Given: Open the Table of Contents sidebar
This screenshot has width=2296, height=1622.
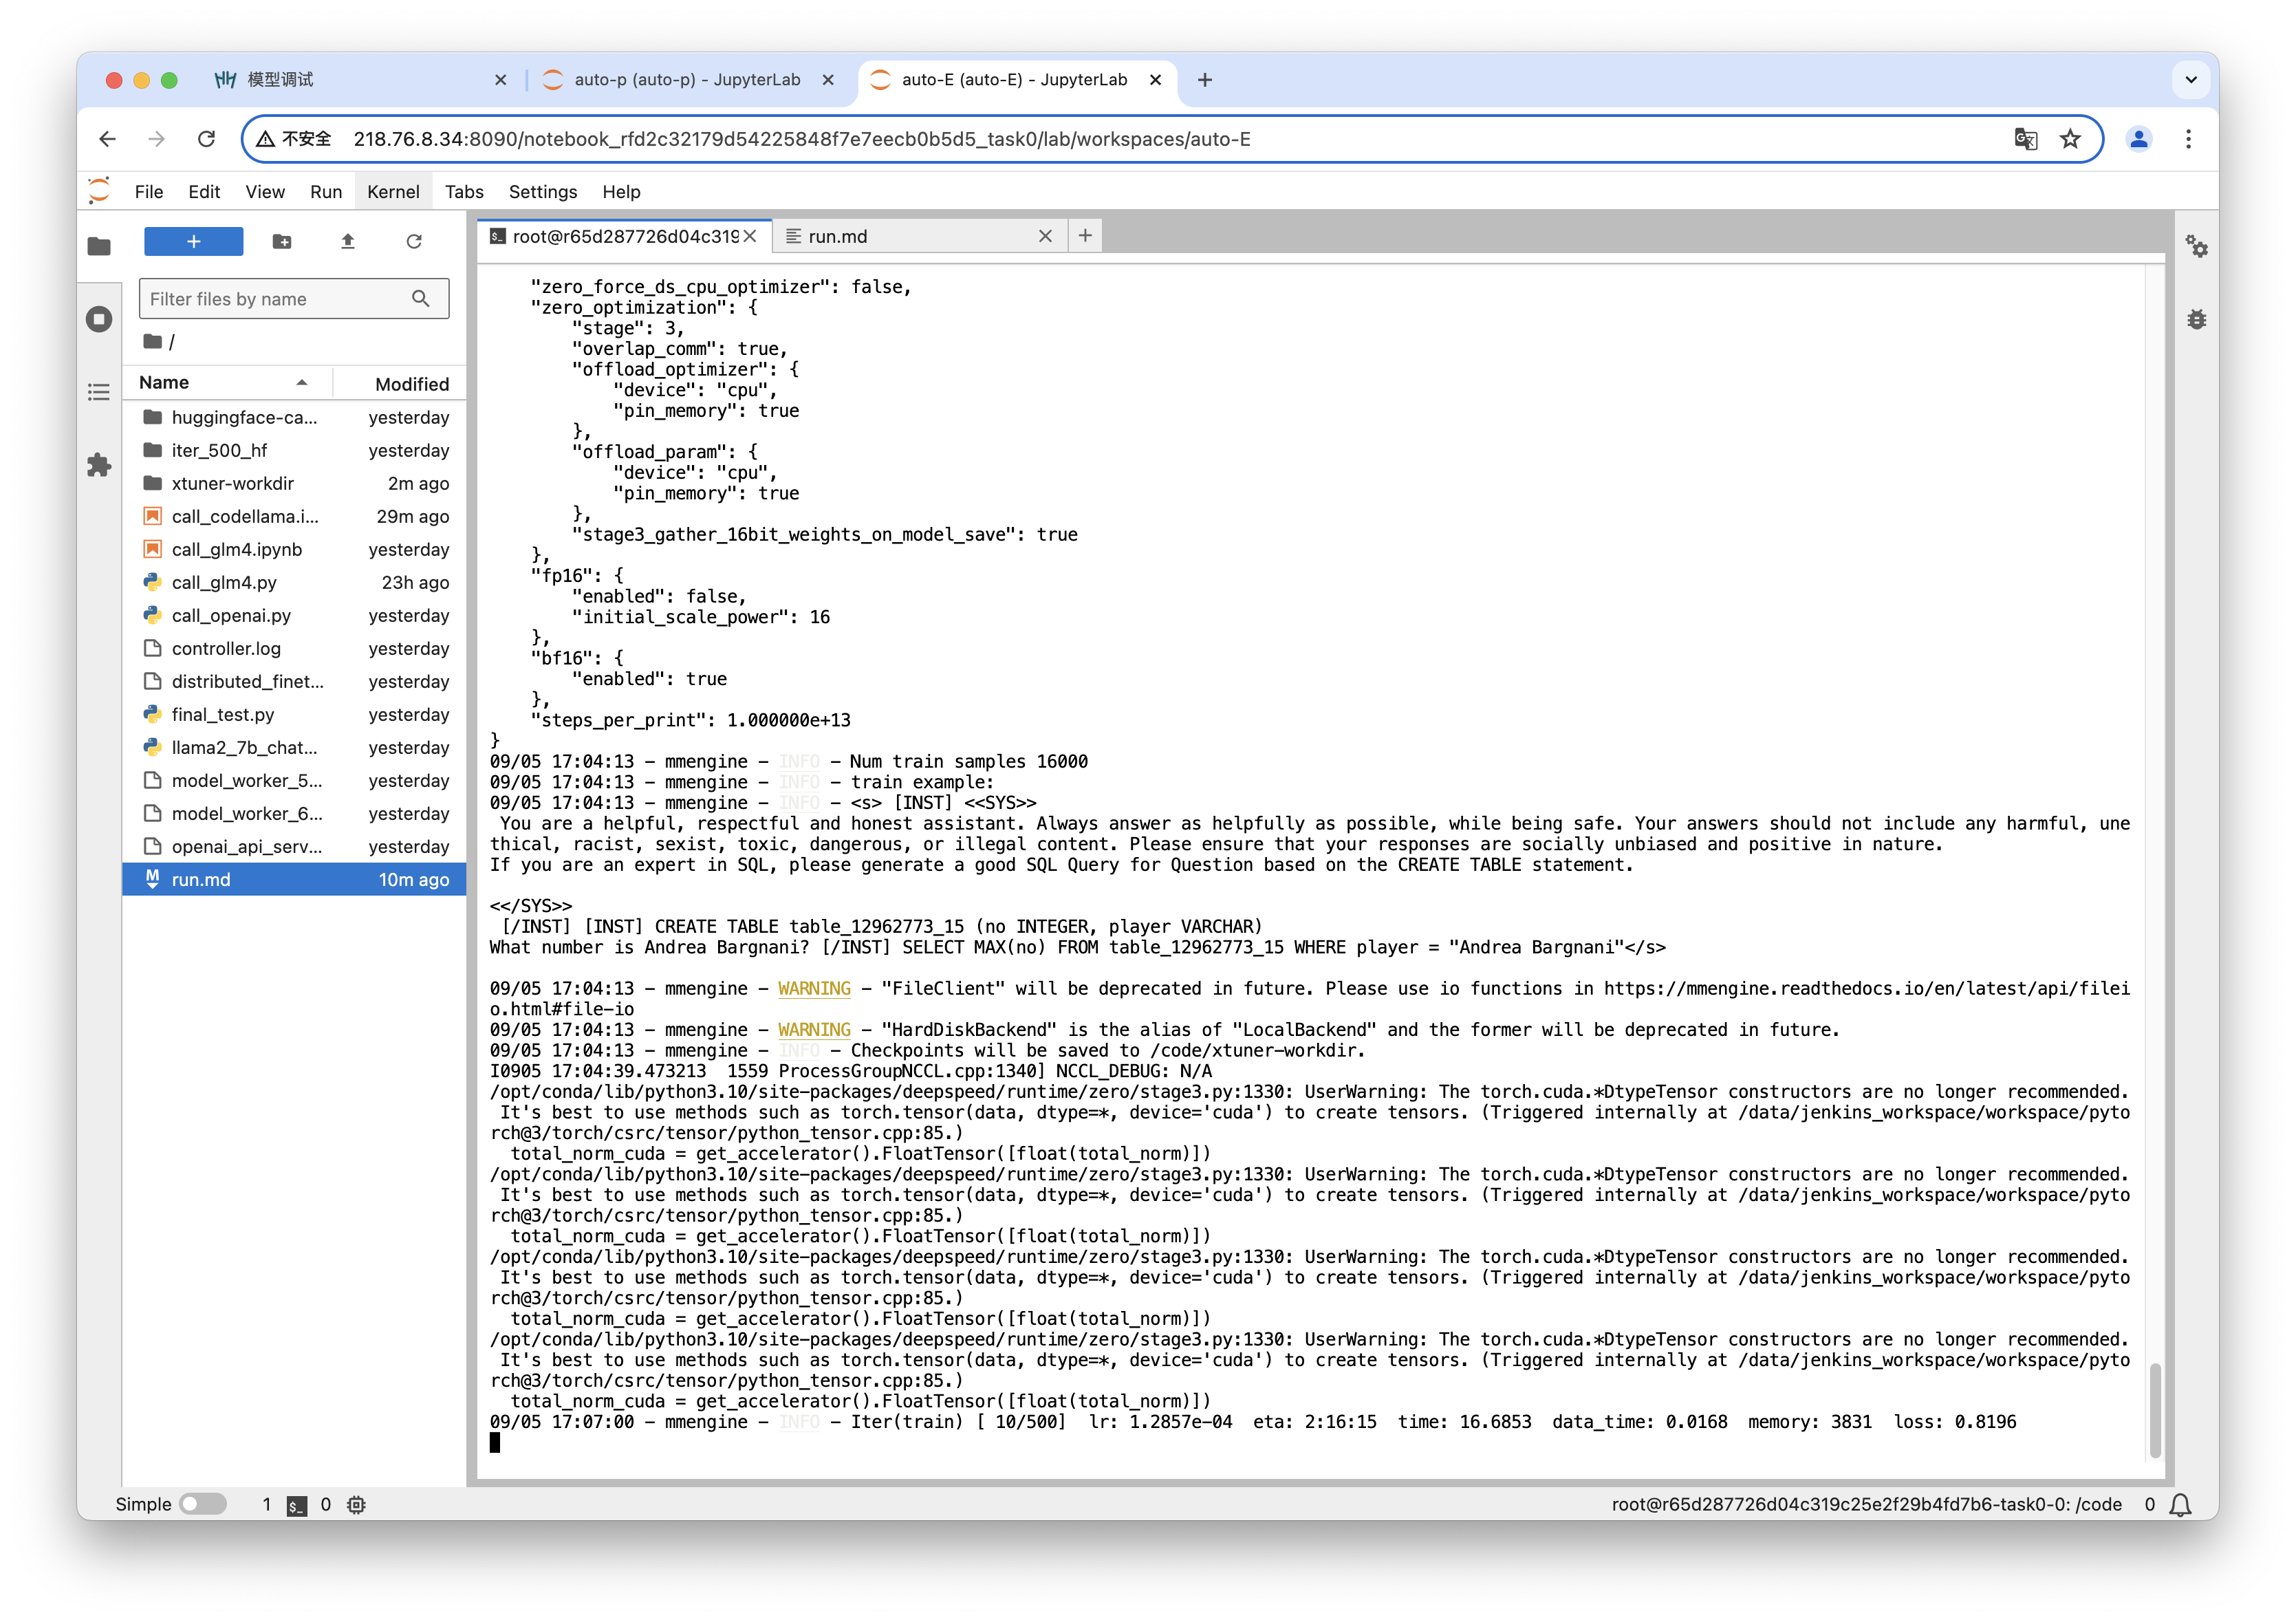Looking at the screenshot, I should click(x=99, y=392).
